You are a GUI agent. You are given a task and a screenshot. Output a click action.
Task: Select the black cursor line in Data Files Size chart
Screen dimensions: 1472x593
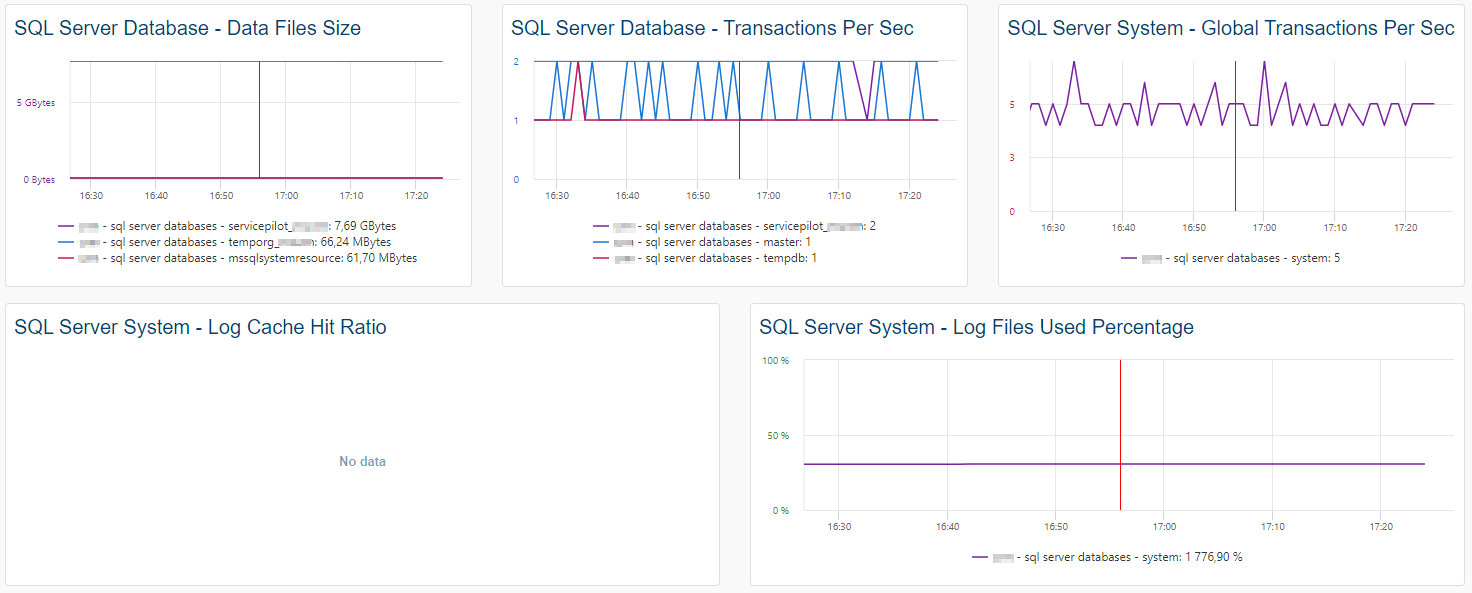point(260,120)
